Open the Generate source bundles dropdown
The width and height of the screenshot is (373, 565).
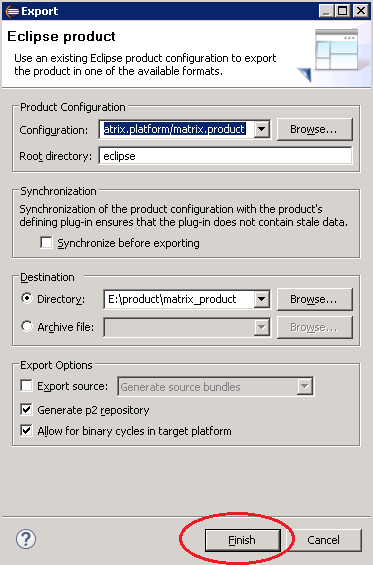click(305, 387)
